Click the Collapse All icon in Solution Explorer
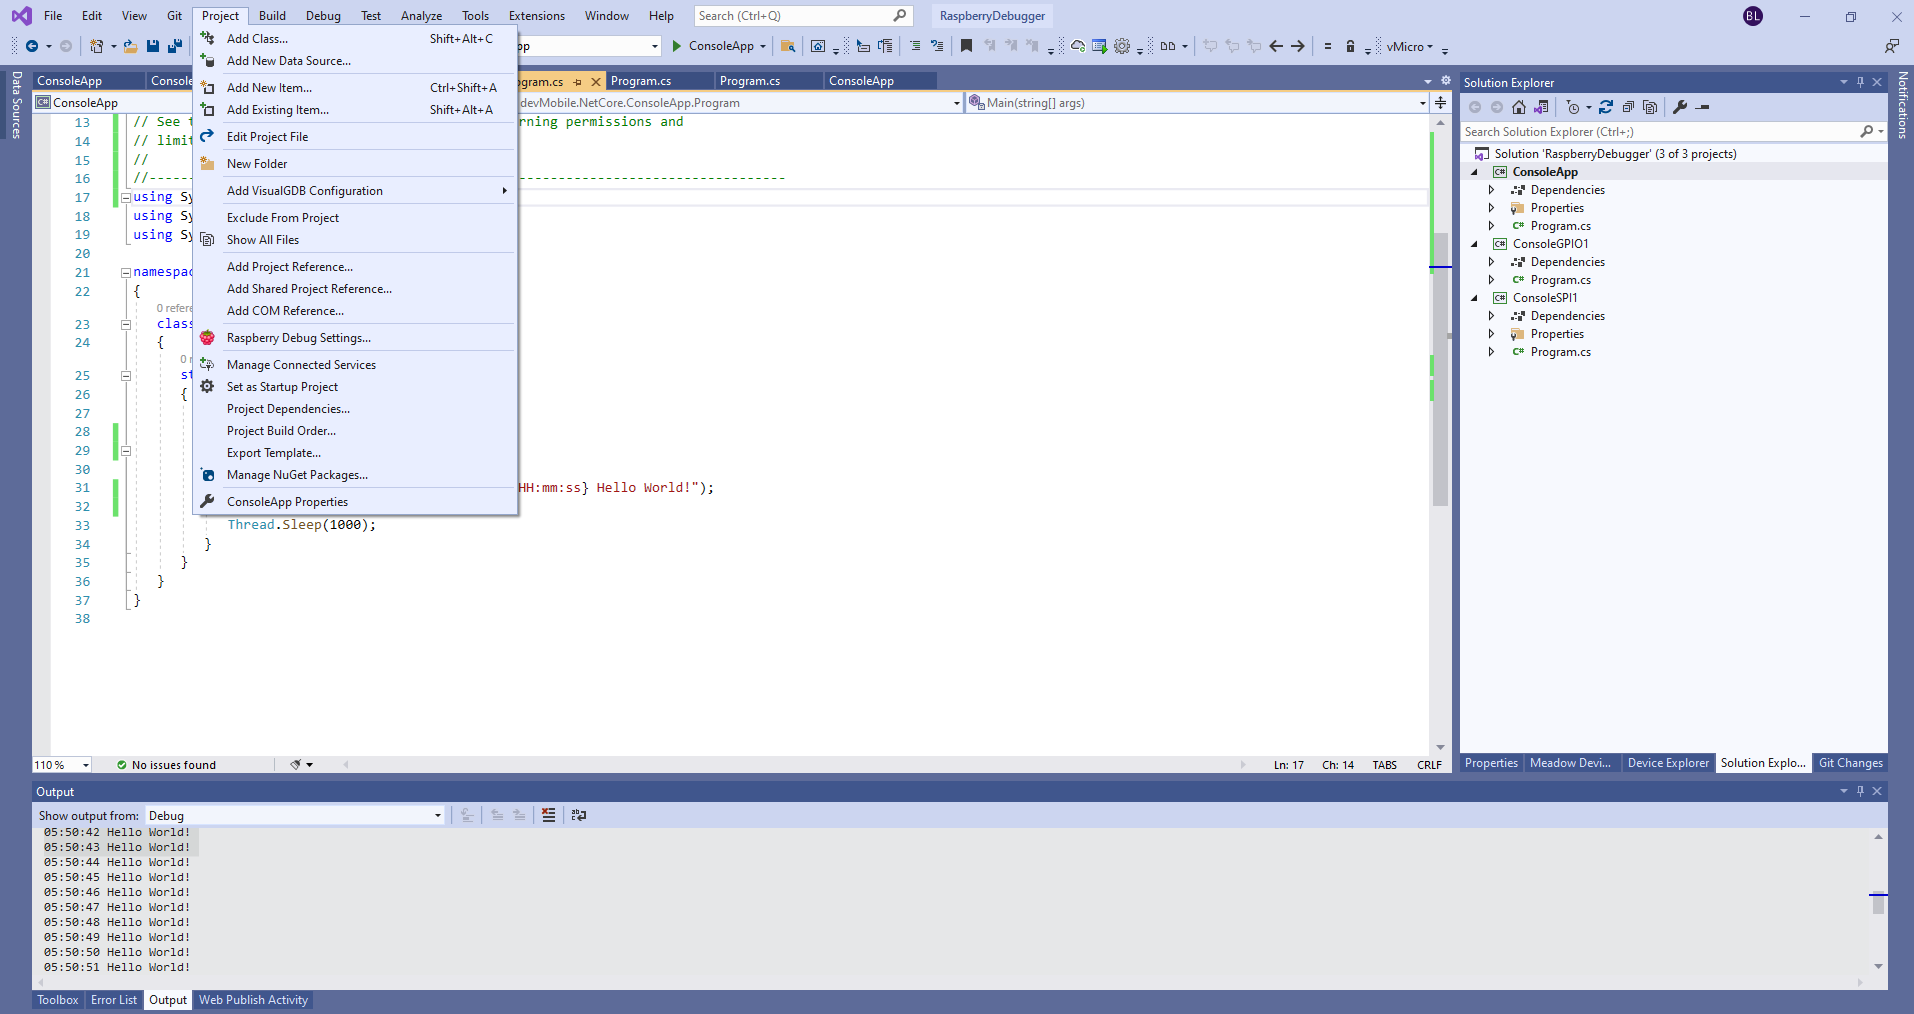The width and height of the screenshot is (1914, 1014). 1628,107
